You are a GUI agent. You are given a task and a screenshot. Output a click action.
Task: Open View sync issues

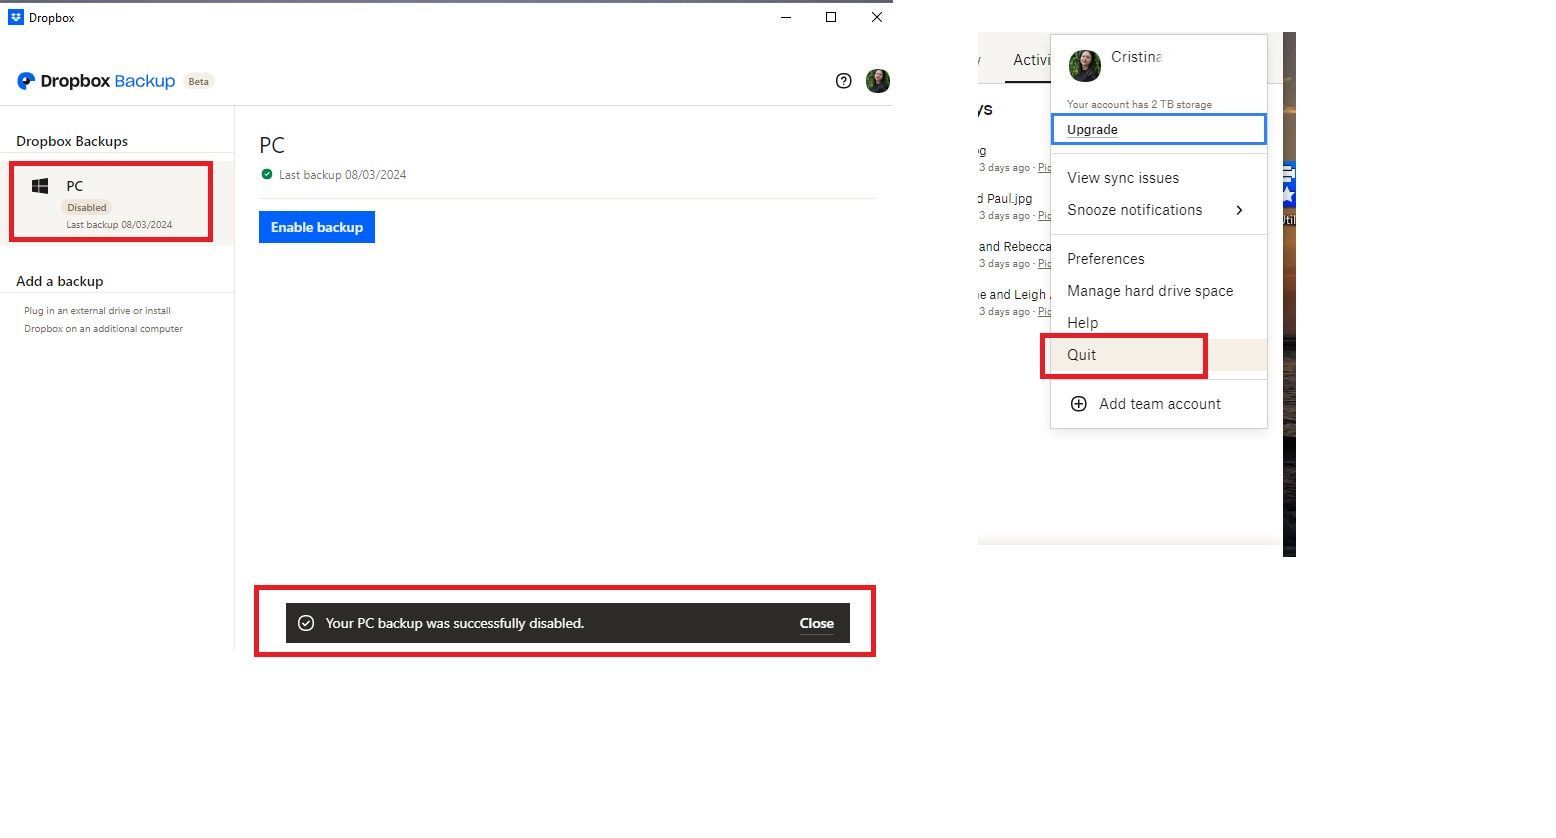pyautogui.click(x=1123, y=178)
